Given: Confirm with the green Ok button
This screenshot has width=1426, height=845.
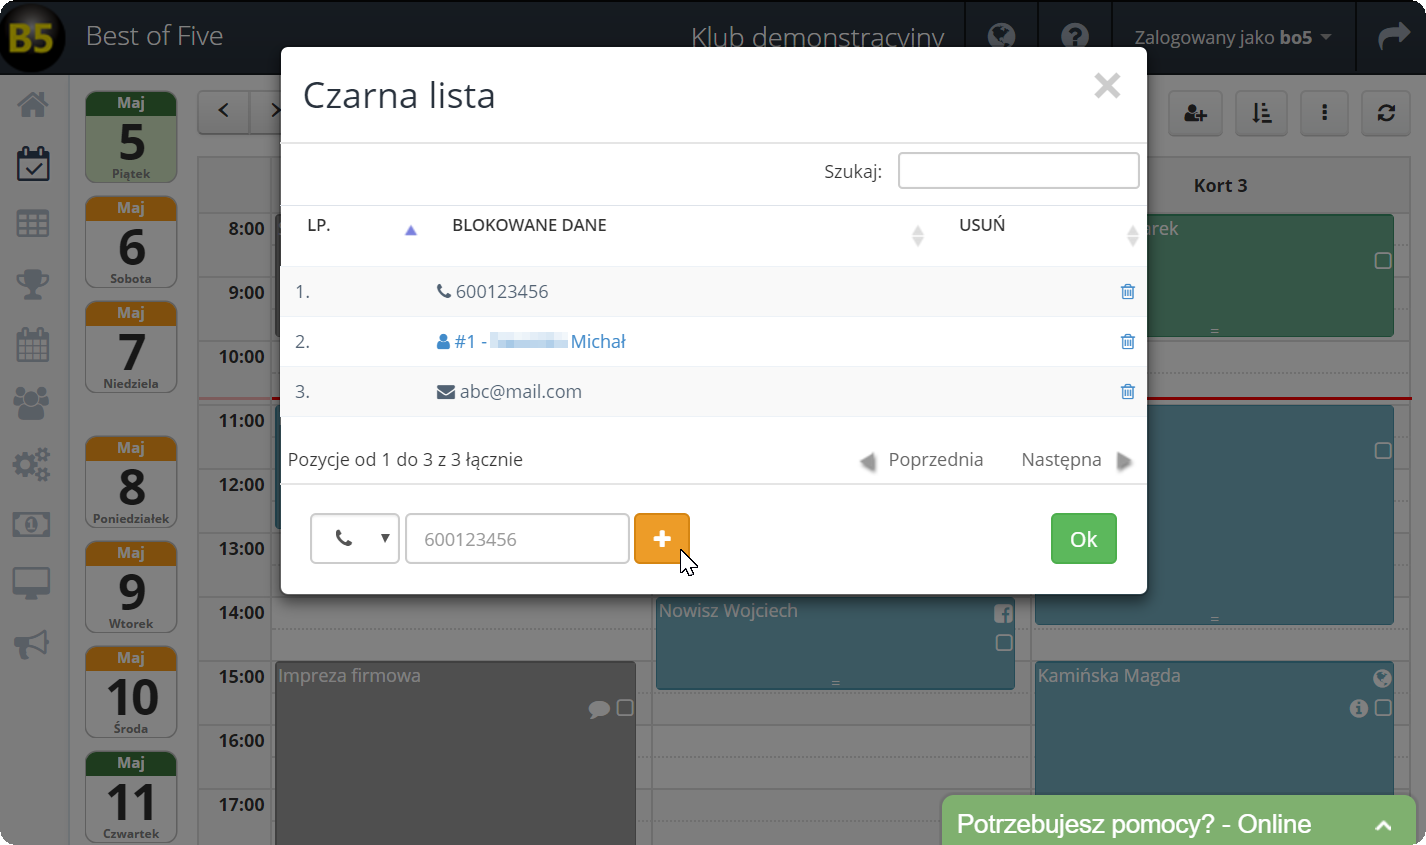Looking at the screenshot, I should tap(1084, 539).
